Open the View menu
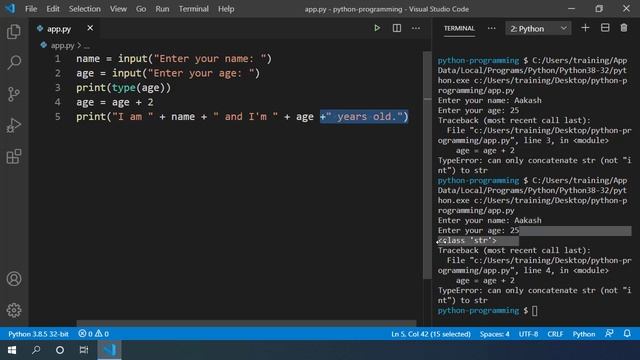Screen dimensions: 640x360 [x=118, y=9]
